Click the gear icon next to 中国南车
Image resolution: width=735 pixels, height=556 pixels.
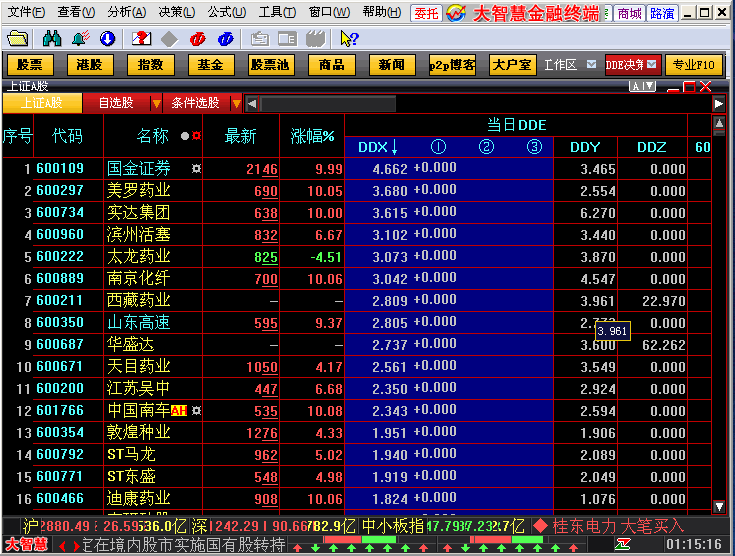(x=196, y=411)
